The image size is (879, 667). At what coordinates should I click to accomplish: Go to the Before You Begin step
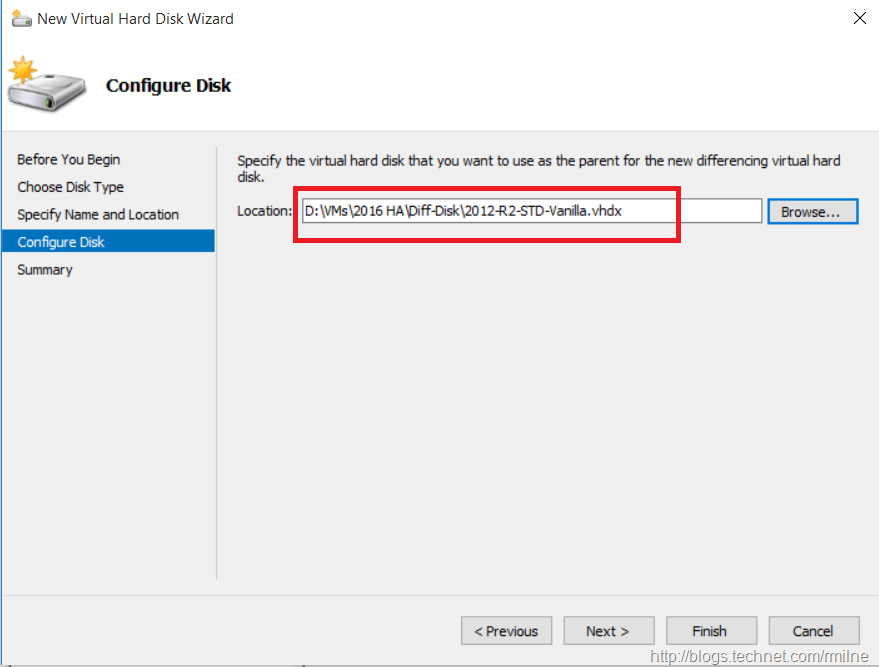(69, 159)
